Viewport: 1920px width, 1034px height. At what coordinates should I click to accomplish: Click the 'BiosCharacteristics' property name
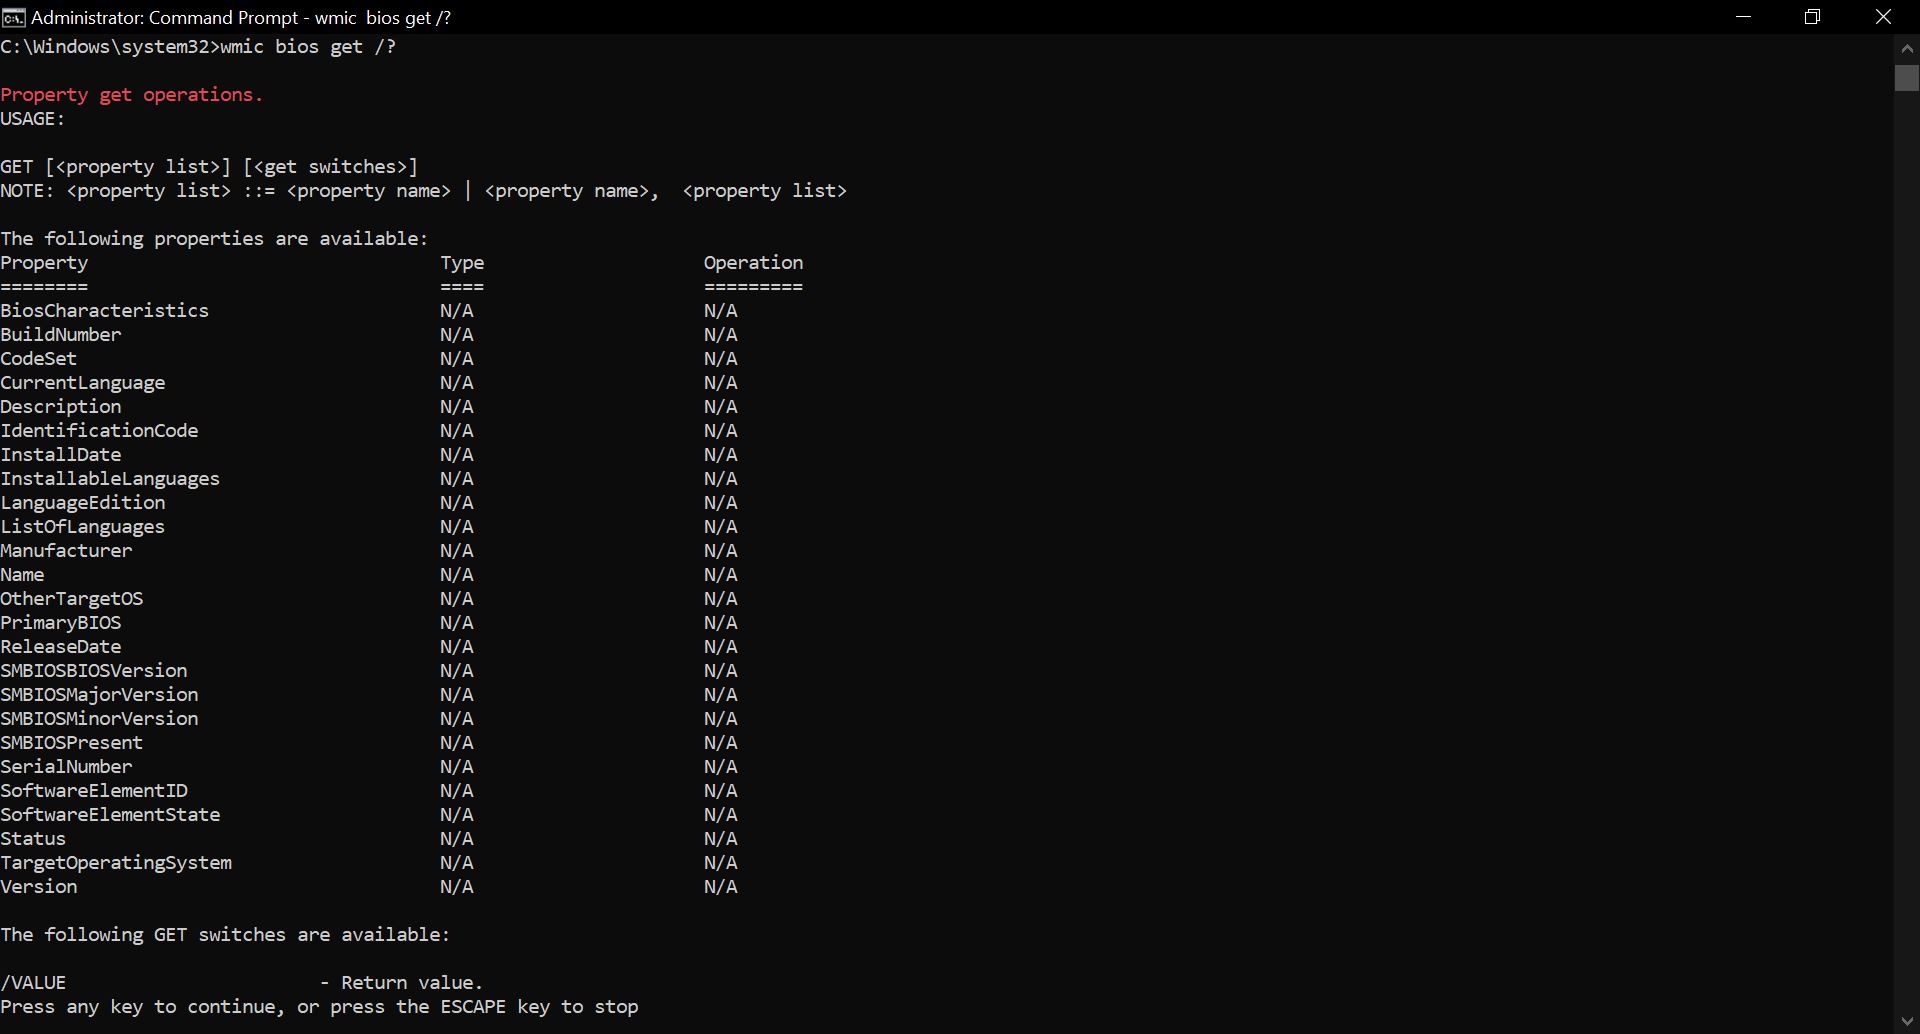coord(105,311)
